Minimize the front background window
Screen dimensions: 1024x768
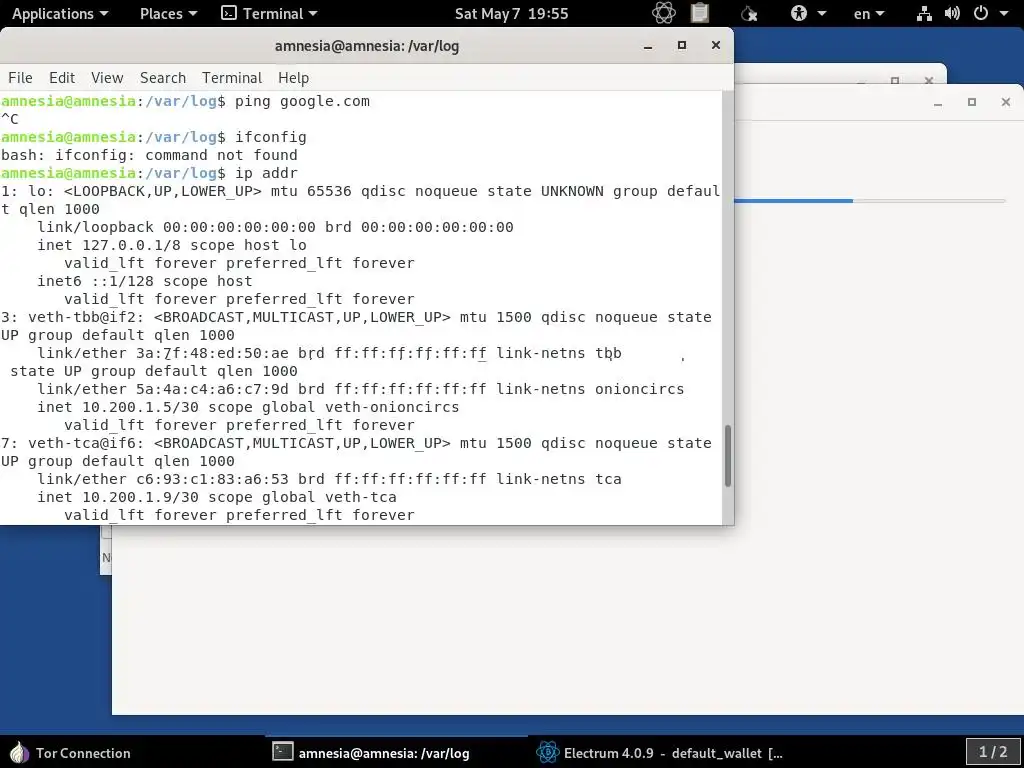pos(938,103)
